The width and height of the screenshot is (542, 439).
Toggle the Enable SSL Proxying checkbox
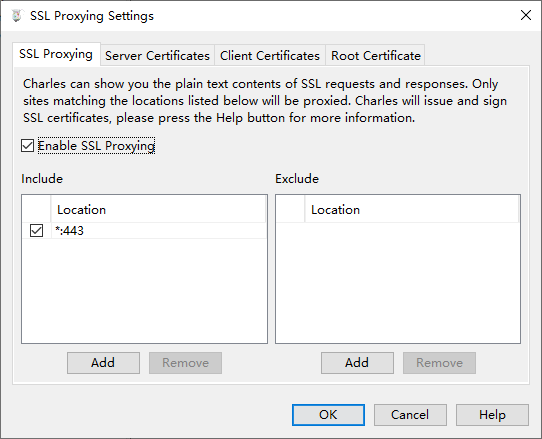(27, 146)
